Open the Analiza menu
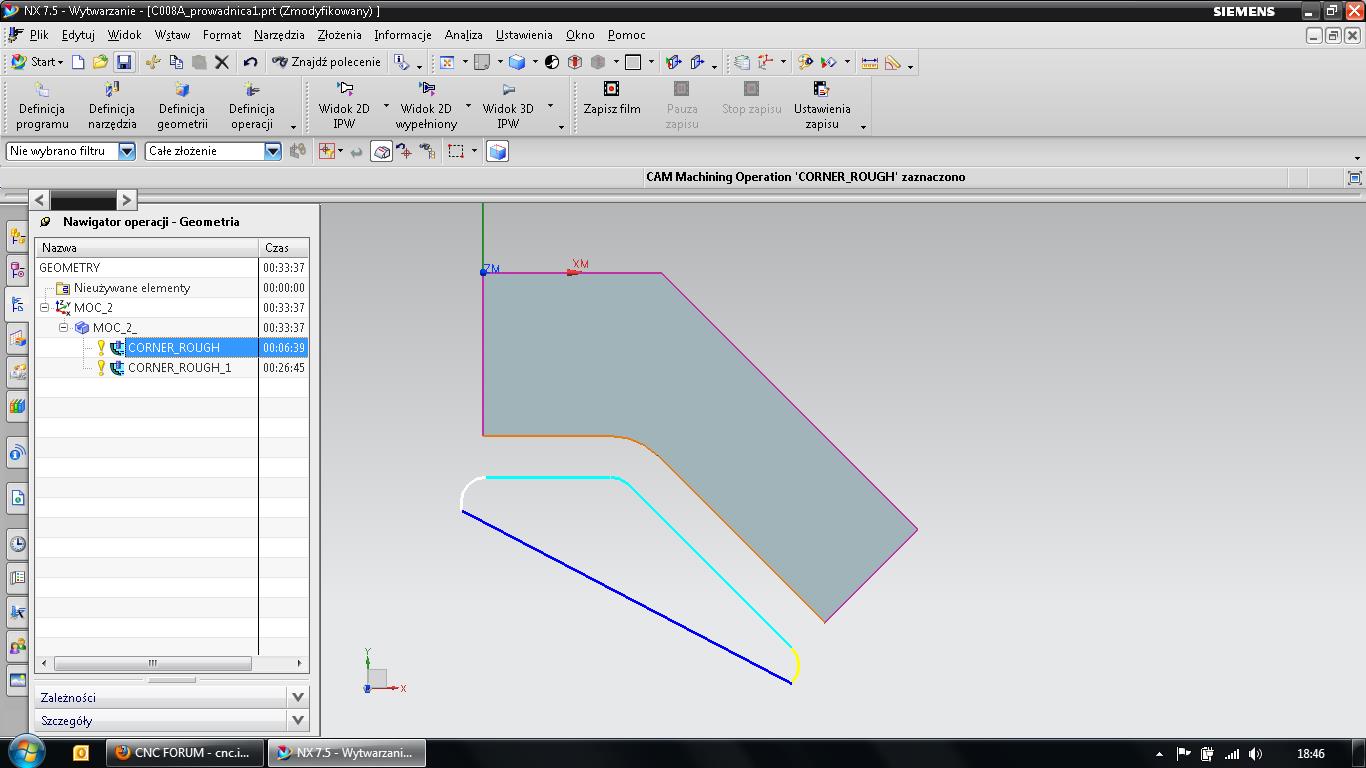The image size is (1366, 768). click(x=463, y=34)
